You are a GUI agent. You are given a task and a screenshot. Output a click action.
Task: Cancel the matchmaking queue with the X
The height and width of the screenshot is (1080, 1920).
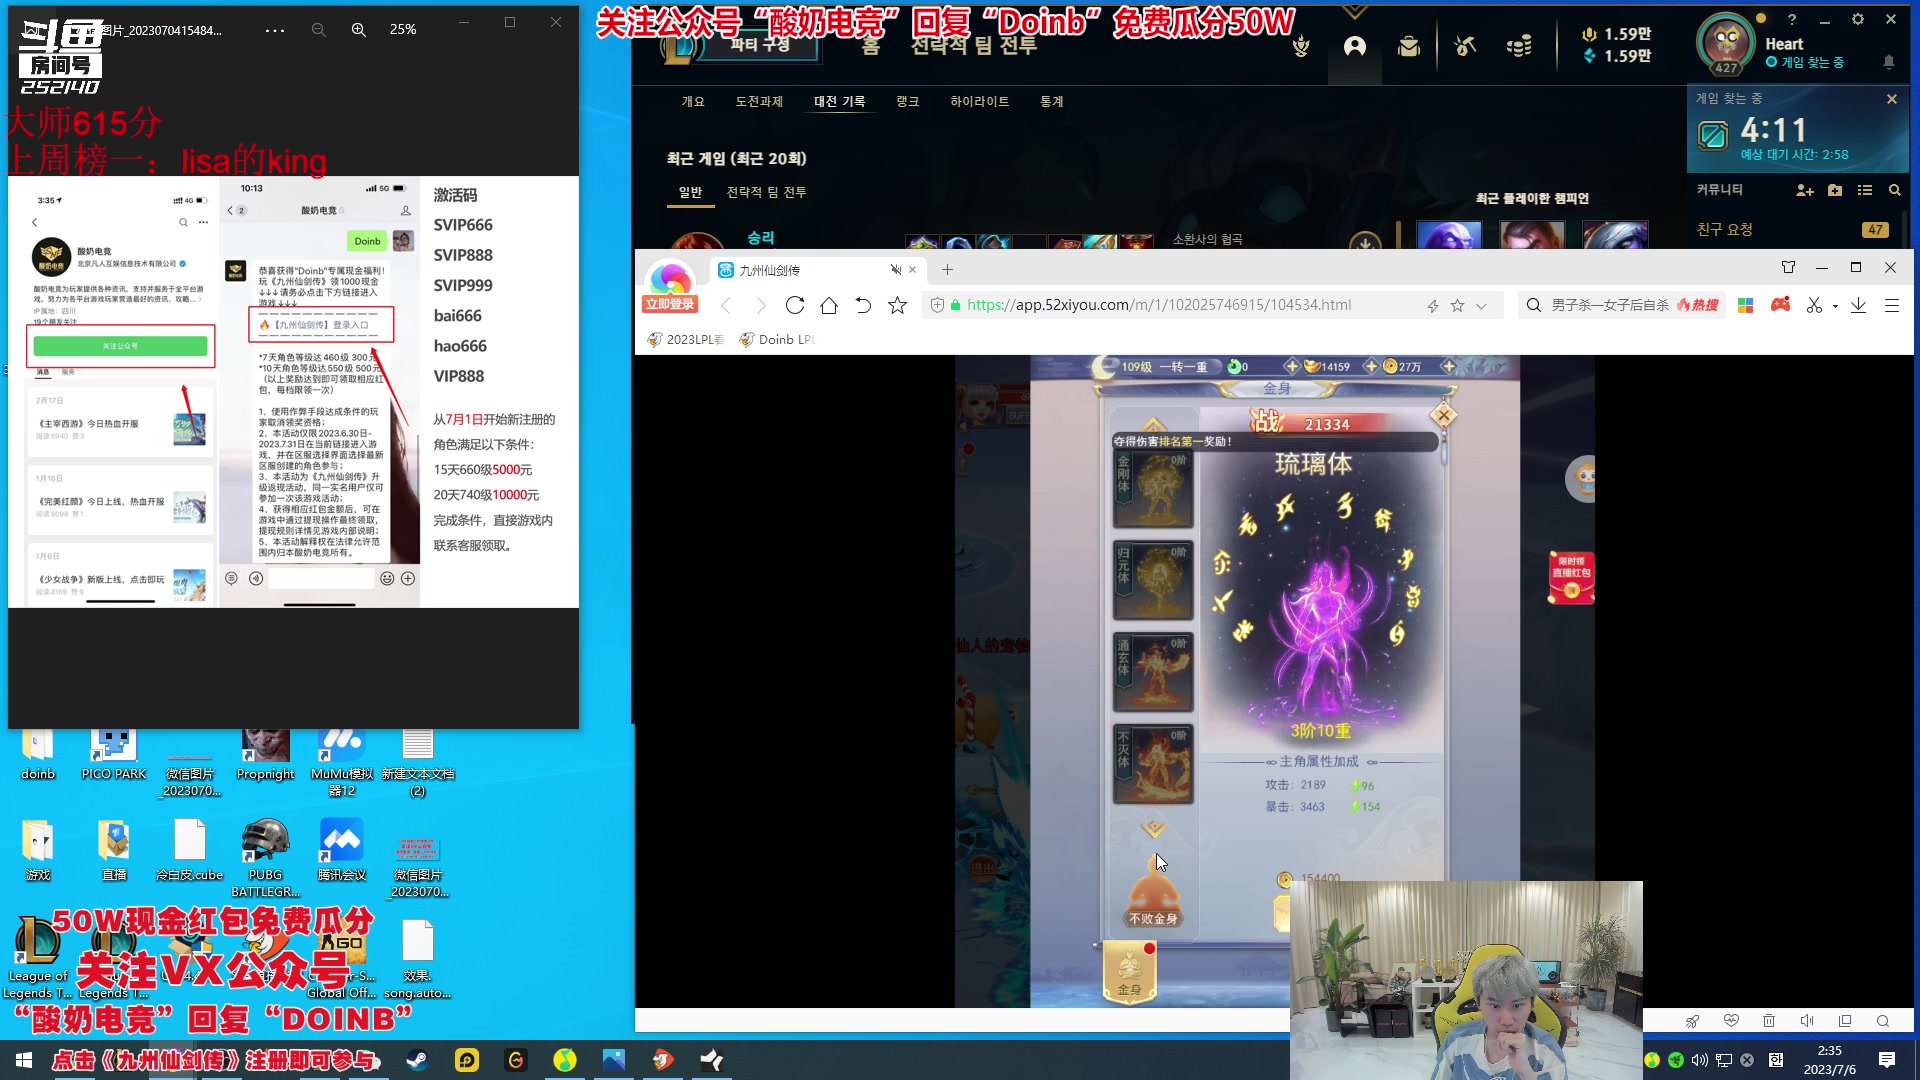point(1892,99)
